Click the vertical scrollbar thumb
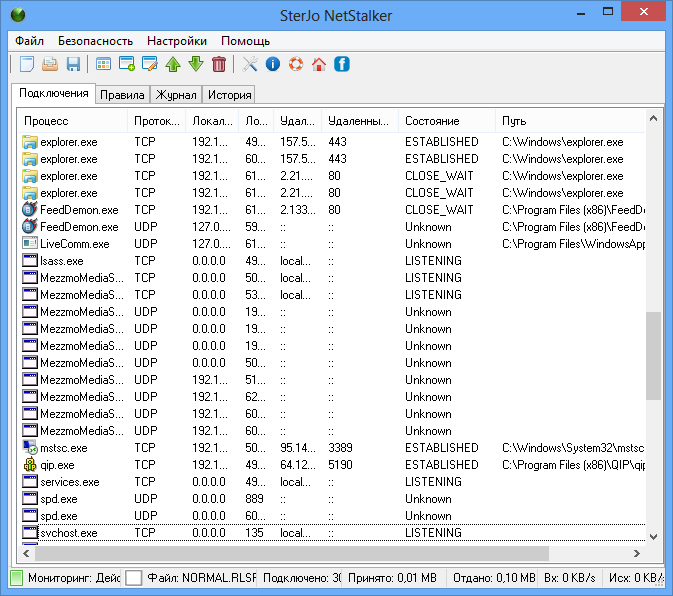 coord(653,356)
